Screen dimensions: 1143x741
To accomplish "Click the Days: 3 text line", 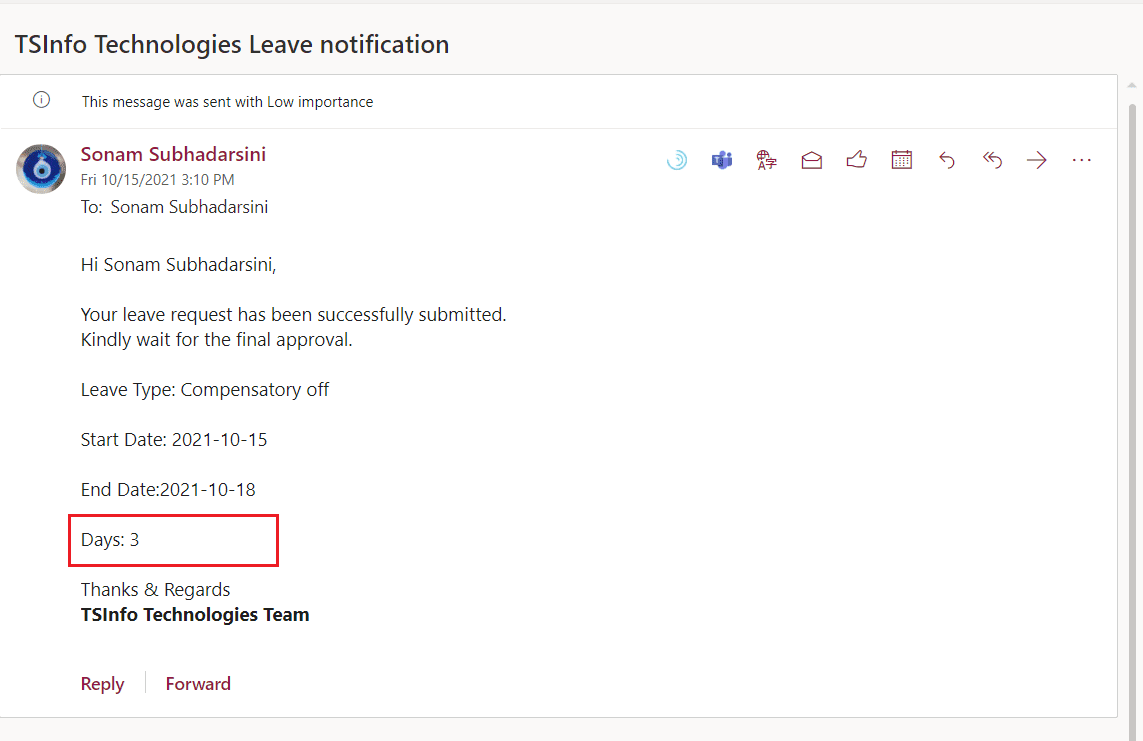I will pyautogui.click(x=110, y=540).
